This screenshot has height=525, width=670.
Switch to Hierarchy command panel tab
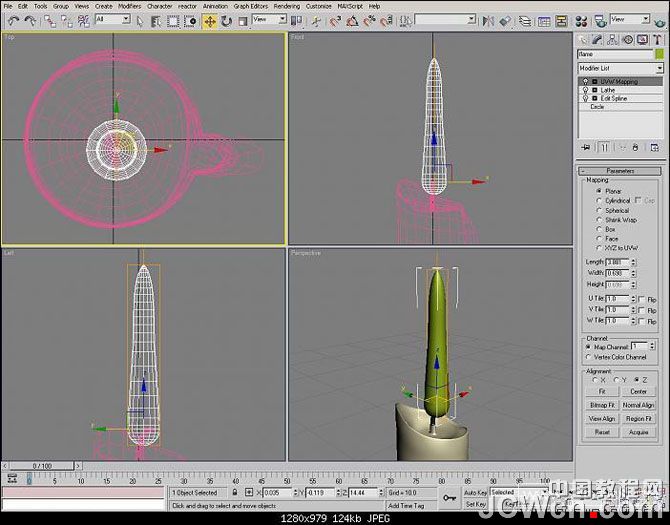[612, 40]
